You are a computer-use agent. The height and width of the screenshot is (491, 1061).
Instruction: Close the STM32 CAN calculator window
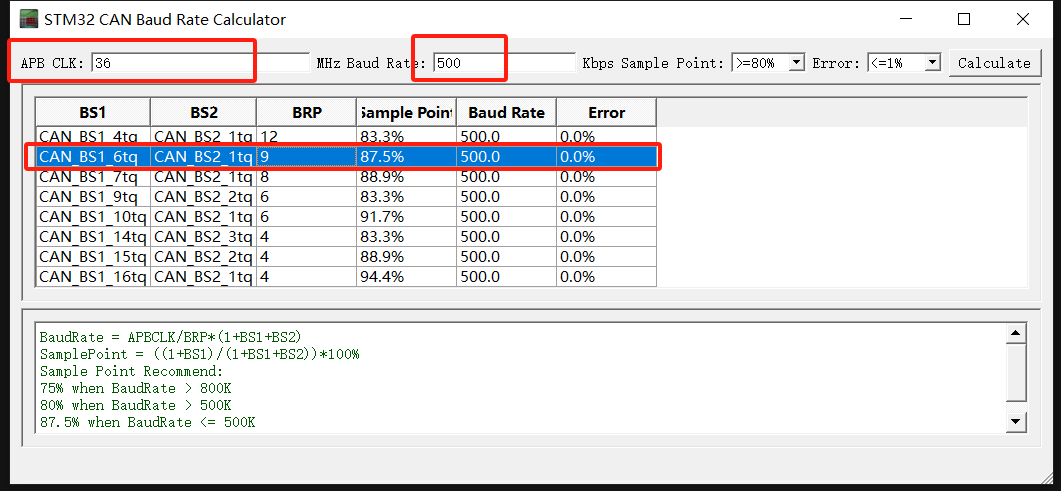pyautogui.click(x=1023, y=19)
